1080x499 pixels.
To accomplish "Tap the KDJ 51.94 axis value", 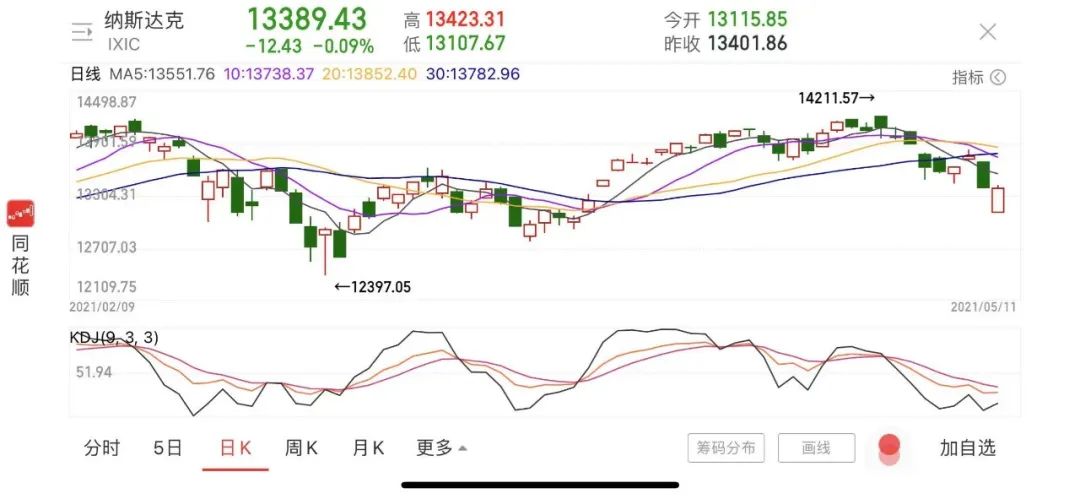I will tap(94, 373).
